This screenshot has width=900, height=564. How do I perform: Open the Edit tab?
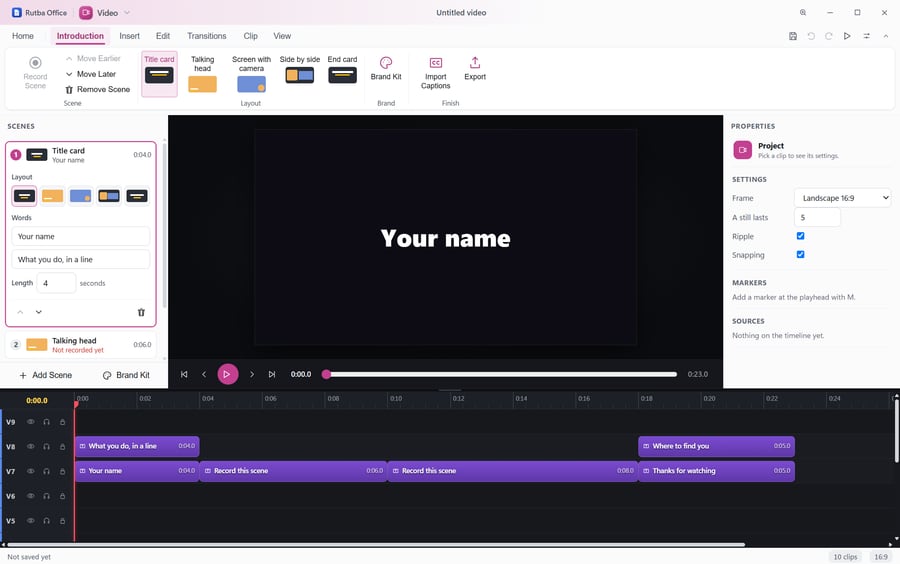pos(163,36)
